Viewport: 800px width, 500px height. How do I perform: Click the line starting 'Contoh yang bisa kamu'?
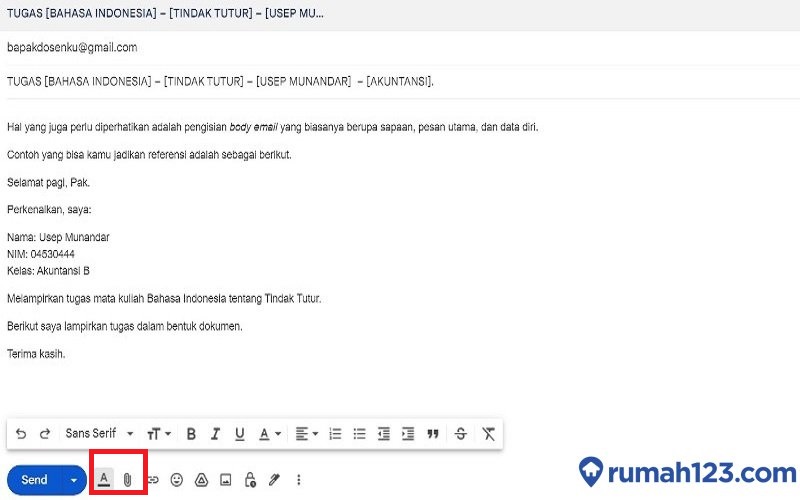pos(149,155)
